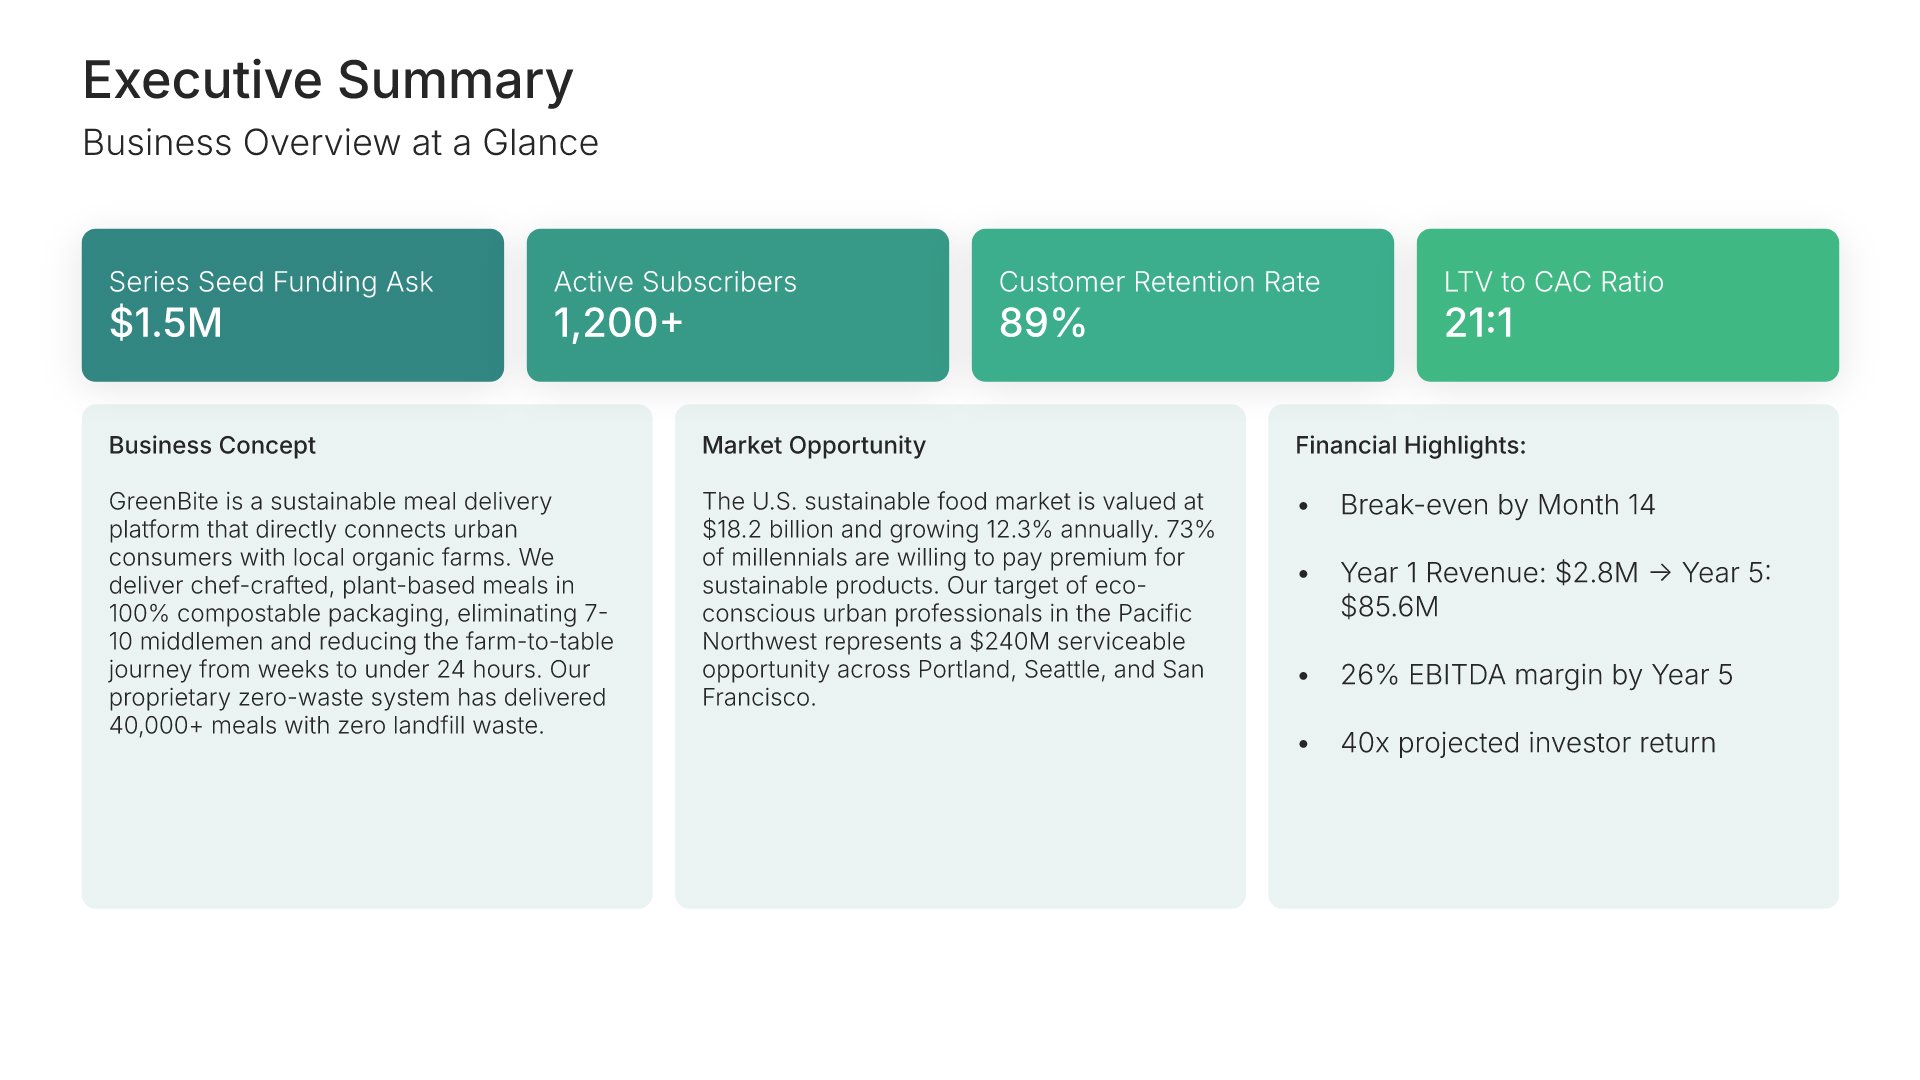Click the GreenBite description paragraph
This screenshot has width=1920, height=1080.
tap(361, 613)
